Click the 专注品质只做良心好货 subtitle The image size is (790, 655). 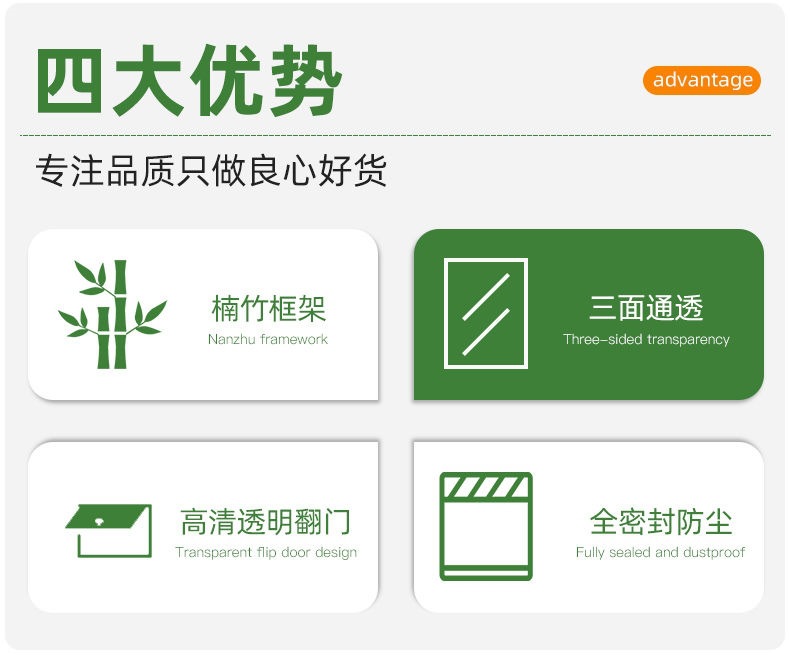click(211, 170)
